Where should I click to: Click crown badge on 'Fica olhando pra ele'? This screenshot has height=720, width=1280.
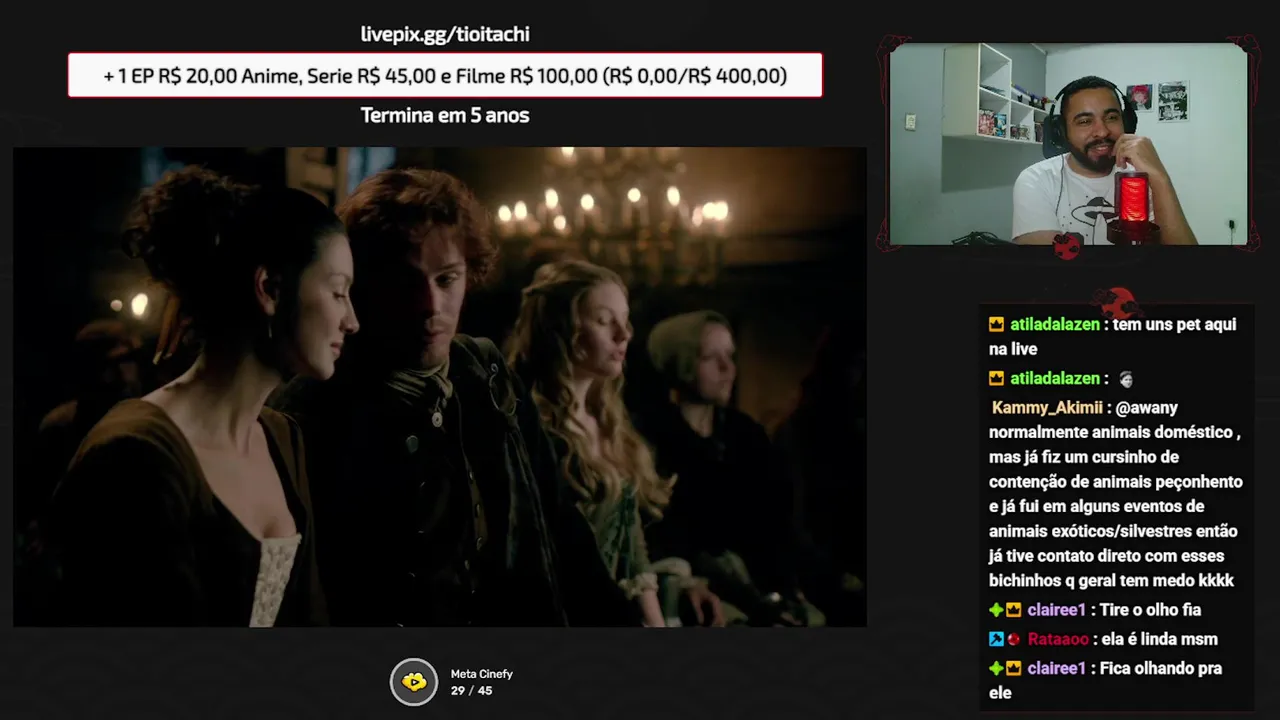tap(1013, 668)
